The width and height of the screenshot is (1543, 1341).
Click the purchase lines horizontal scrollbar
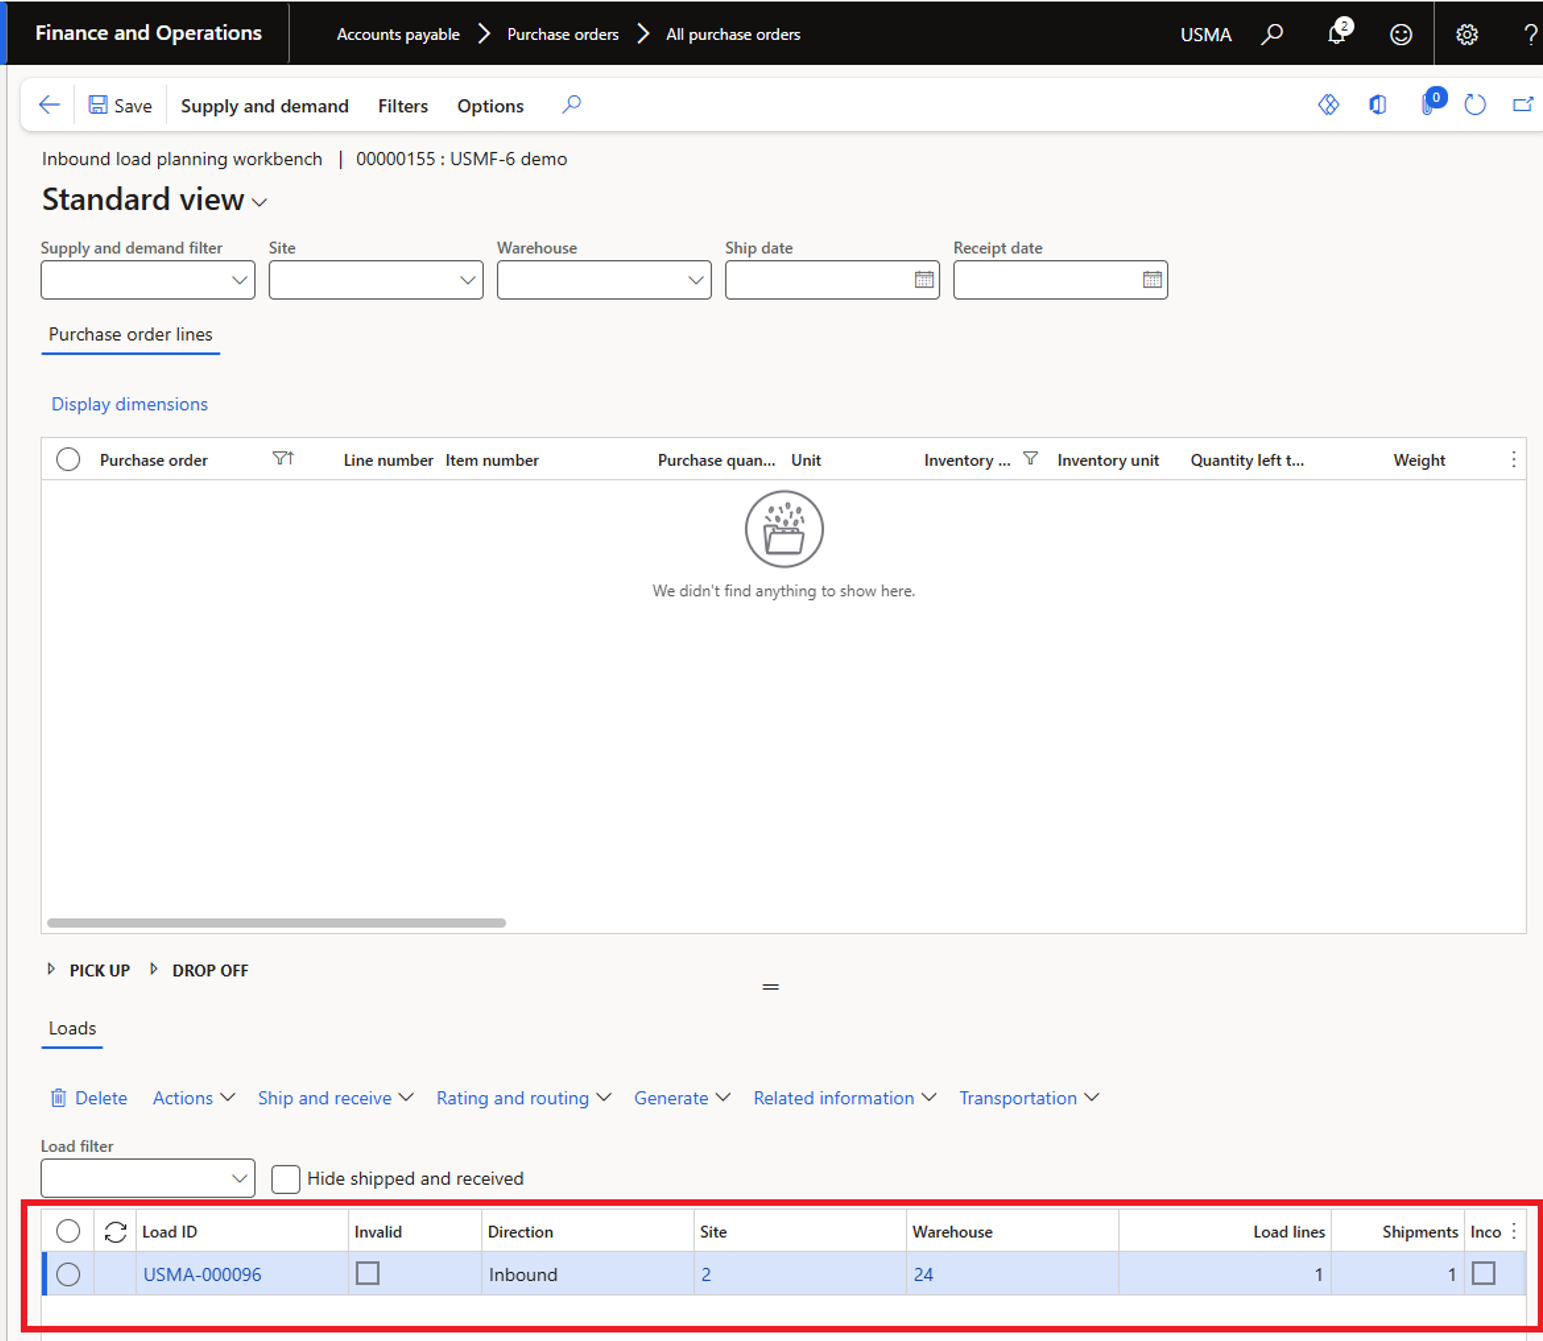point(276,923)
